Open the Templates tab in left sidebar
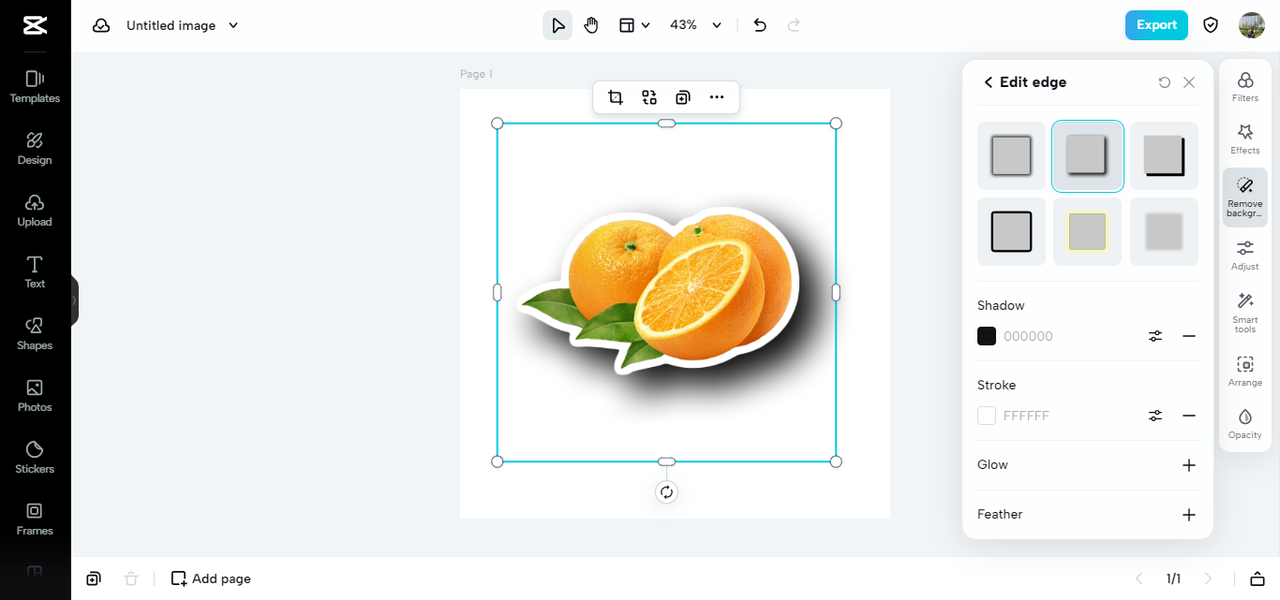Image resolution: width=1280 pixels, height=600 pixels. 35,87
